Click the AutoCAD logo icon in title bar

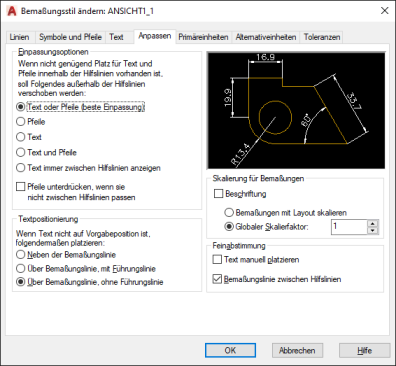point(12,11)
